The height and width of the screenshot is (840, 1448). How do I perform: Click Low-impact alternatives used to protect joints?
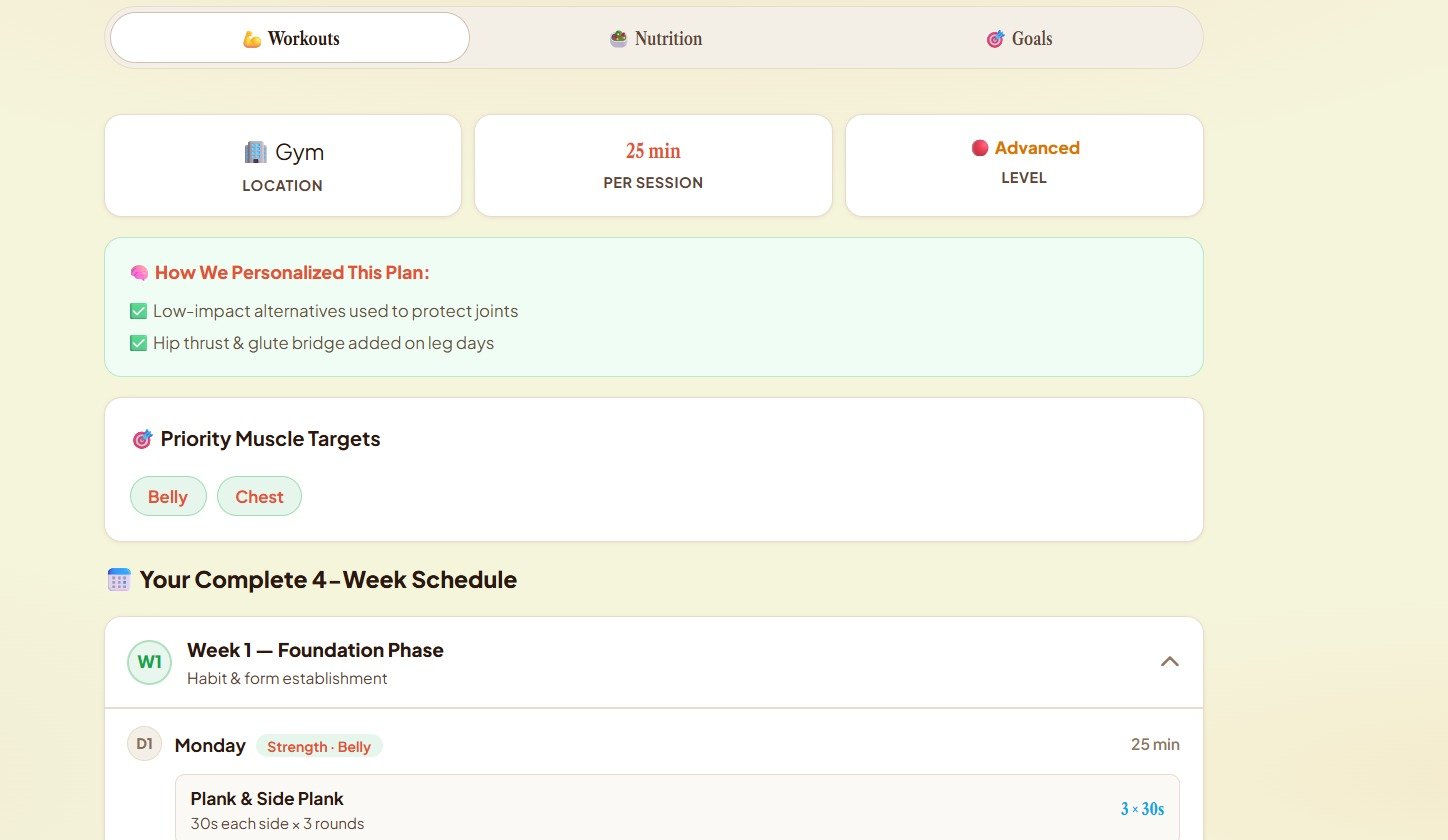pos(335,311)
